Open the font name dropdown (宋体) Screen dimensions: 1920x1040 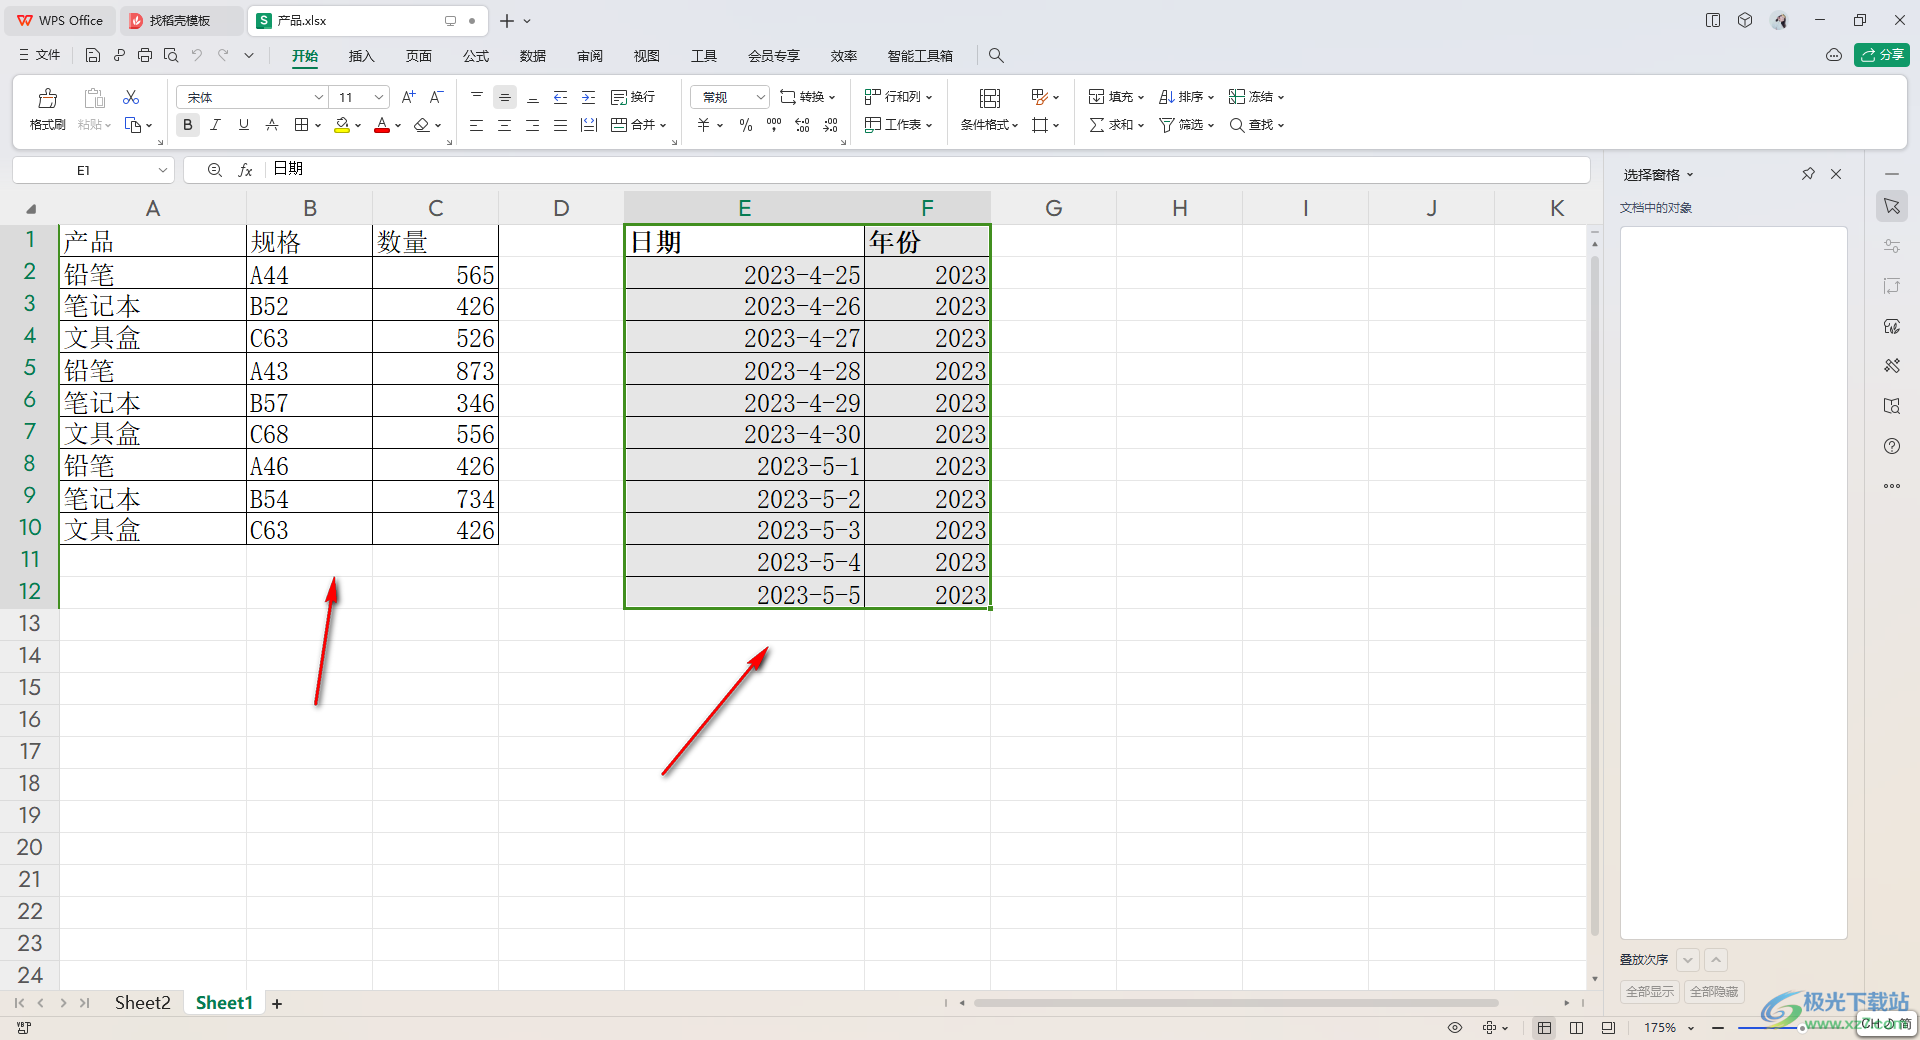tap(319, 97)
